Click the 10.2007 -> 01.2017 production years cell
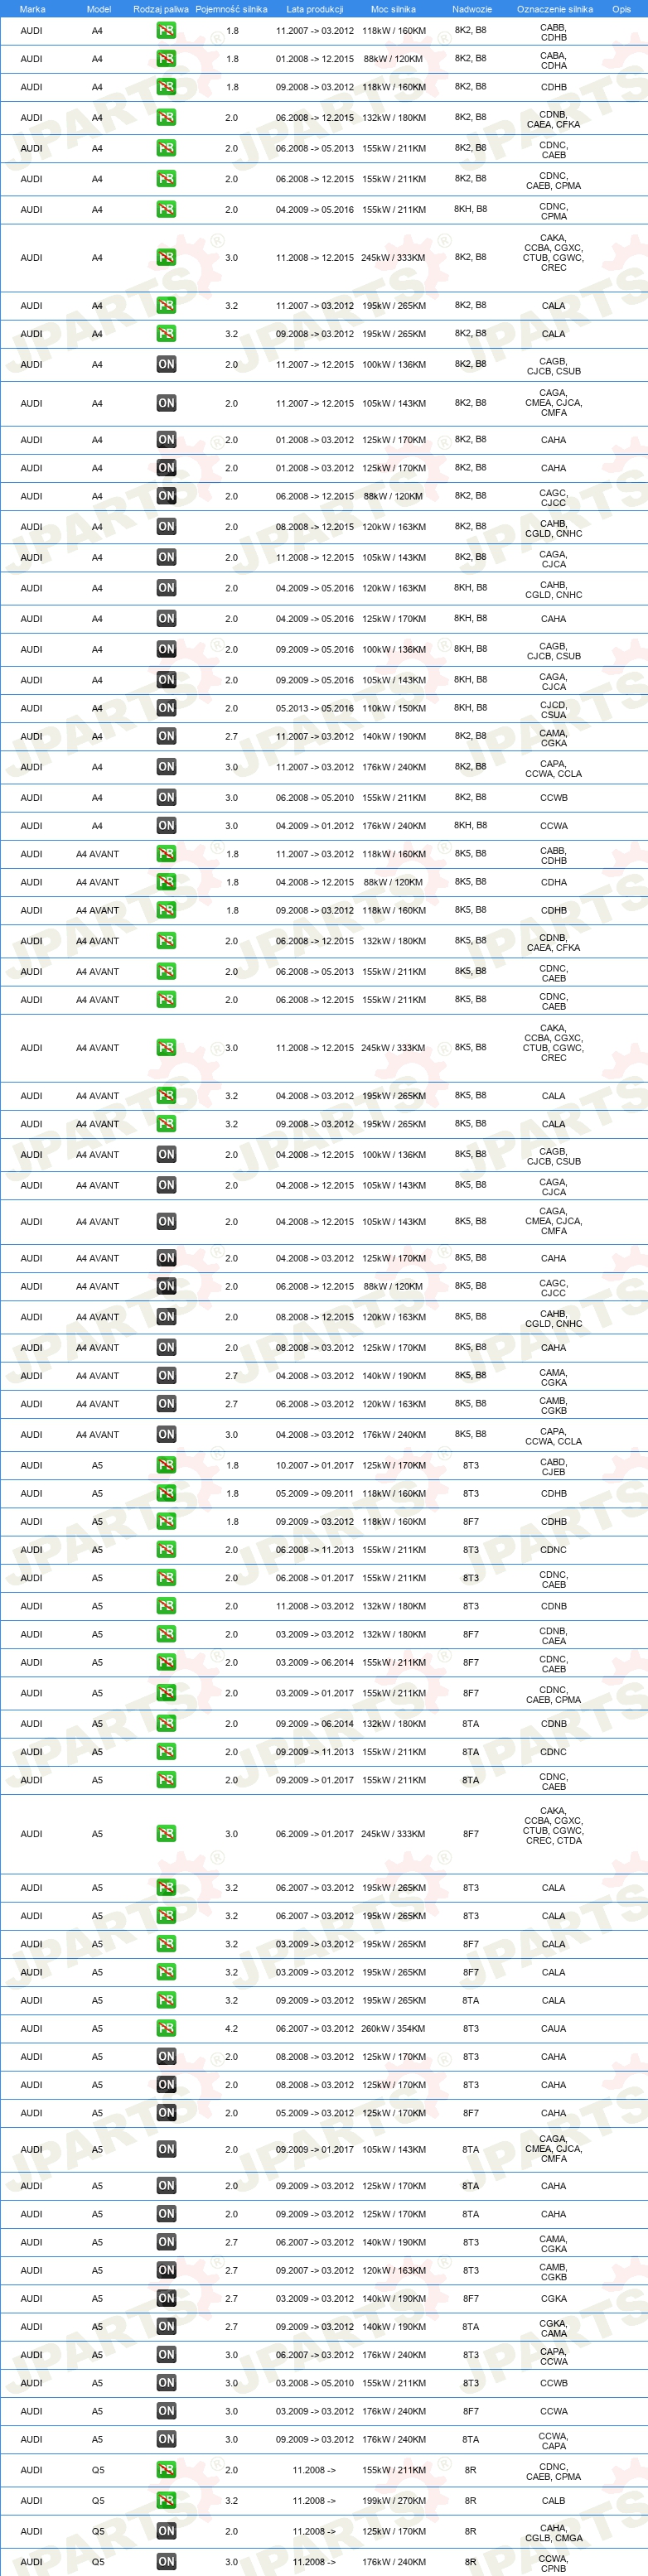648x2576 pixels. [314, 1464]
